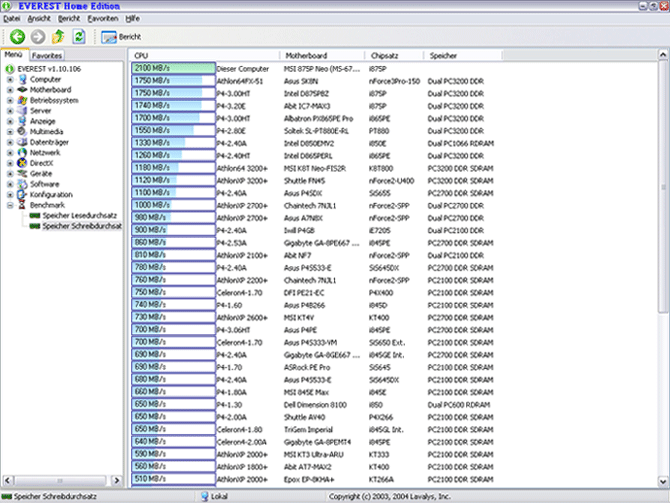This screenshot has width=670, height=503.
Task: Open Speicher Lesedurchsatz benchmark item
Action: tap(79, 215)
